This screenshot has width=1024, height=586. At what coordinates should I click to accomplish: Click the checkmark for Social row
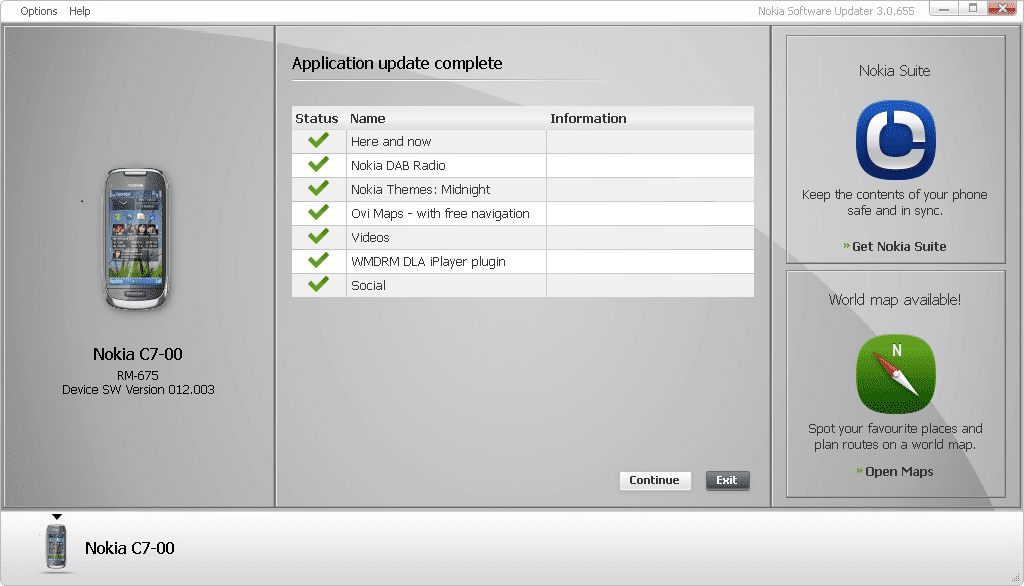point(319,284)
